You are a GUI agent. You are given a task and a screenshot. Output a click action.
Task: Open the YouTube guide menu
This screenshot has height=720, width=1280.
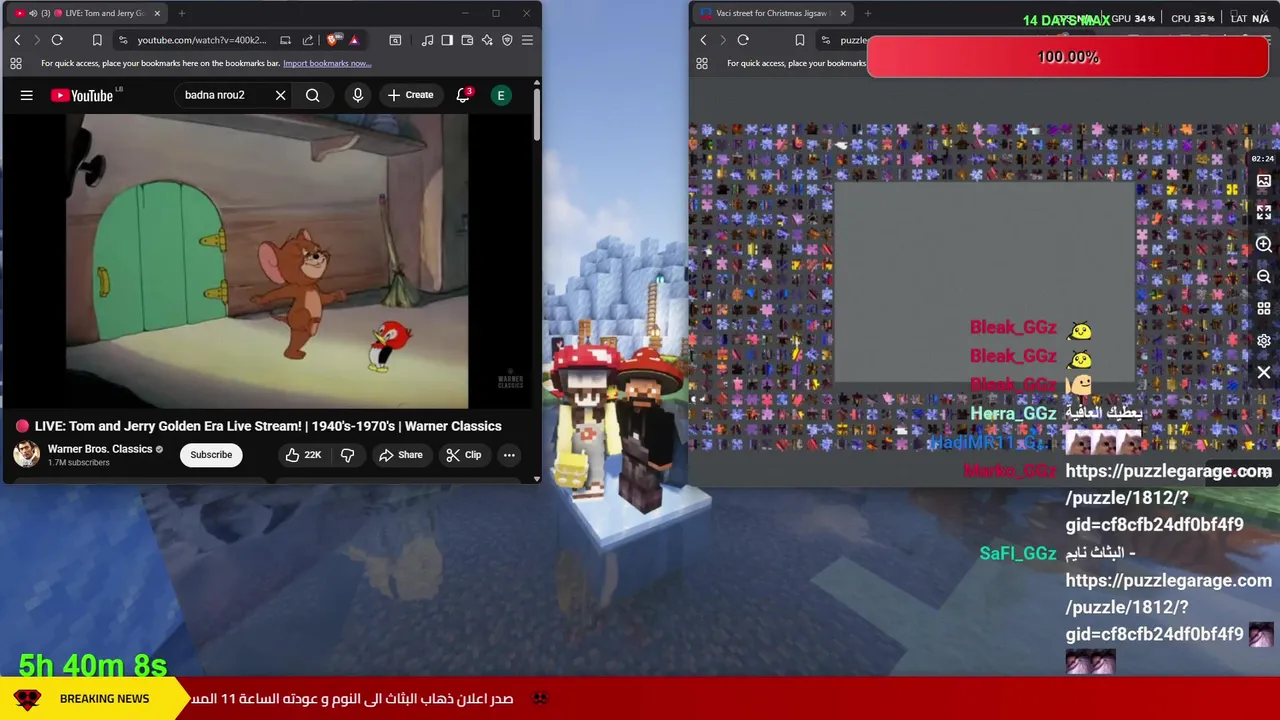(27, 95)
